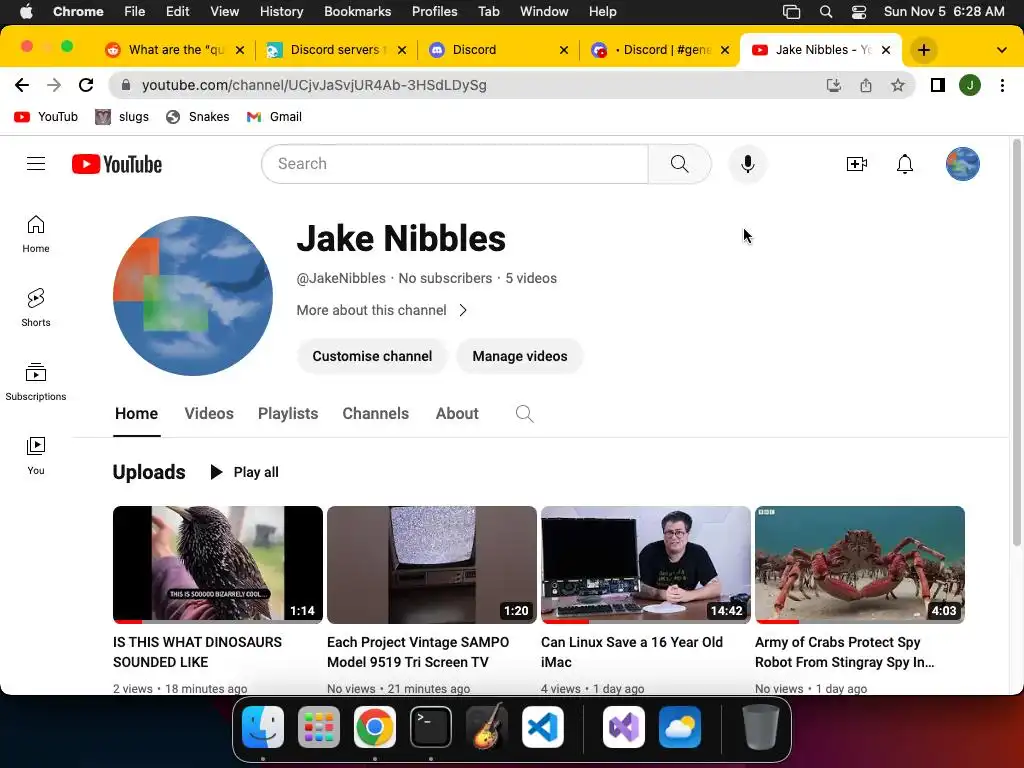Image resolution: width=1024 pixels, height=768 pixels.
Task: Switch to the Channels tab
Action: click(376, 413)
